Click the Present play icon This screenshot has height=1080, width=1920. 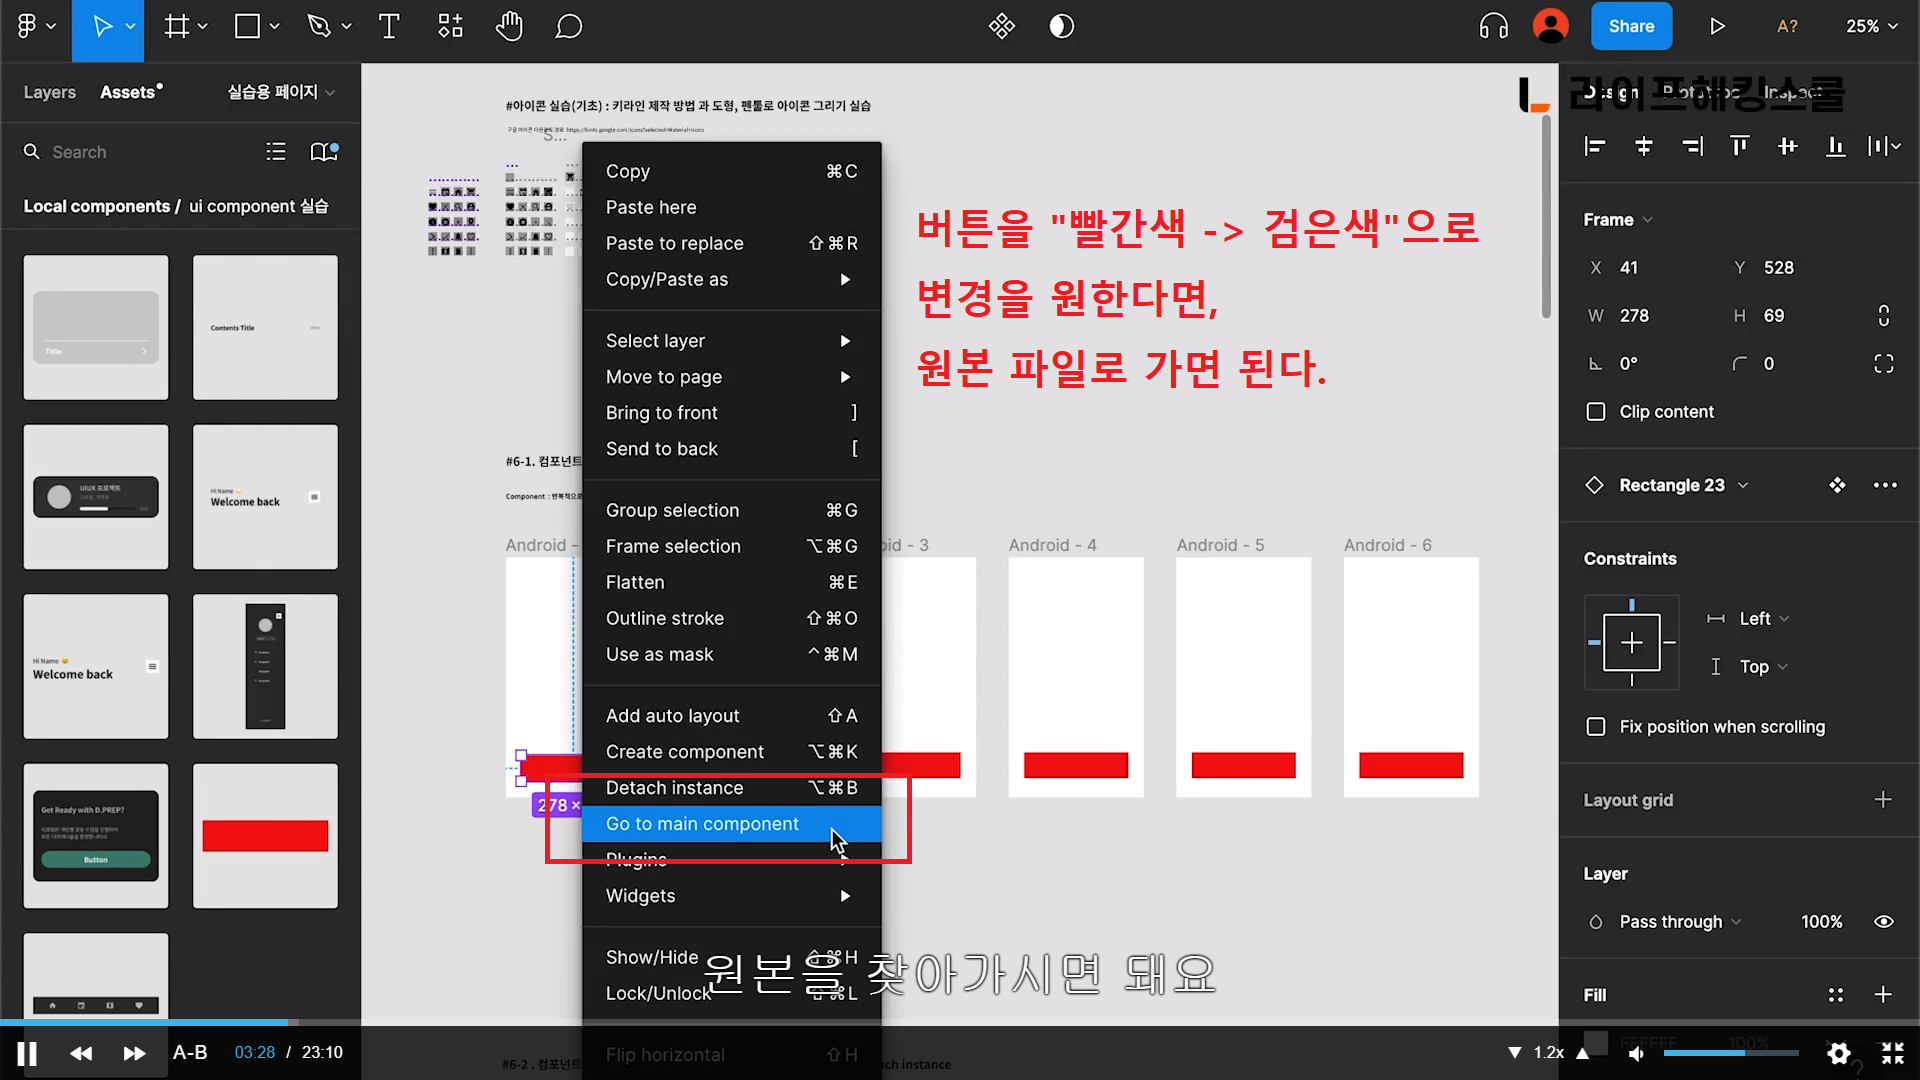(x=1717, y=27)
